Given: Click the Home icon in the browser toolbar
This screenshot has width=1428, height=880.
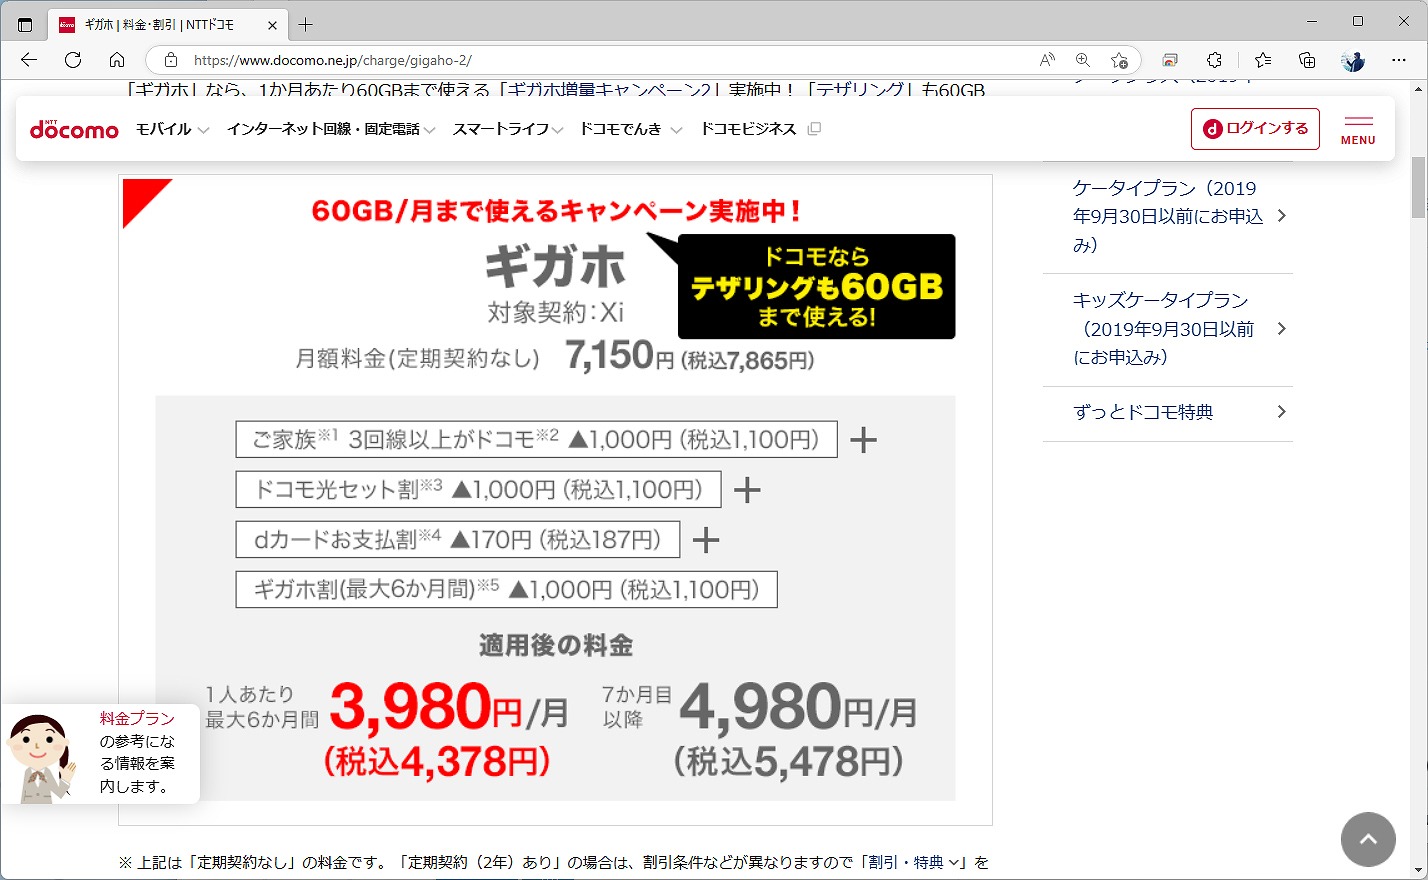Looking at the screenshot, I should coord(115,60).
